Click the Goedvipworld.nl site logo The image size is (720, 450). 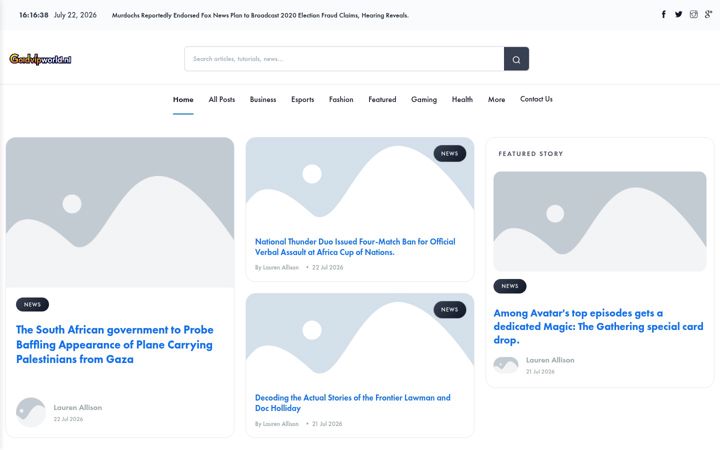[40, 59]
